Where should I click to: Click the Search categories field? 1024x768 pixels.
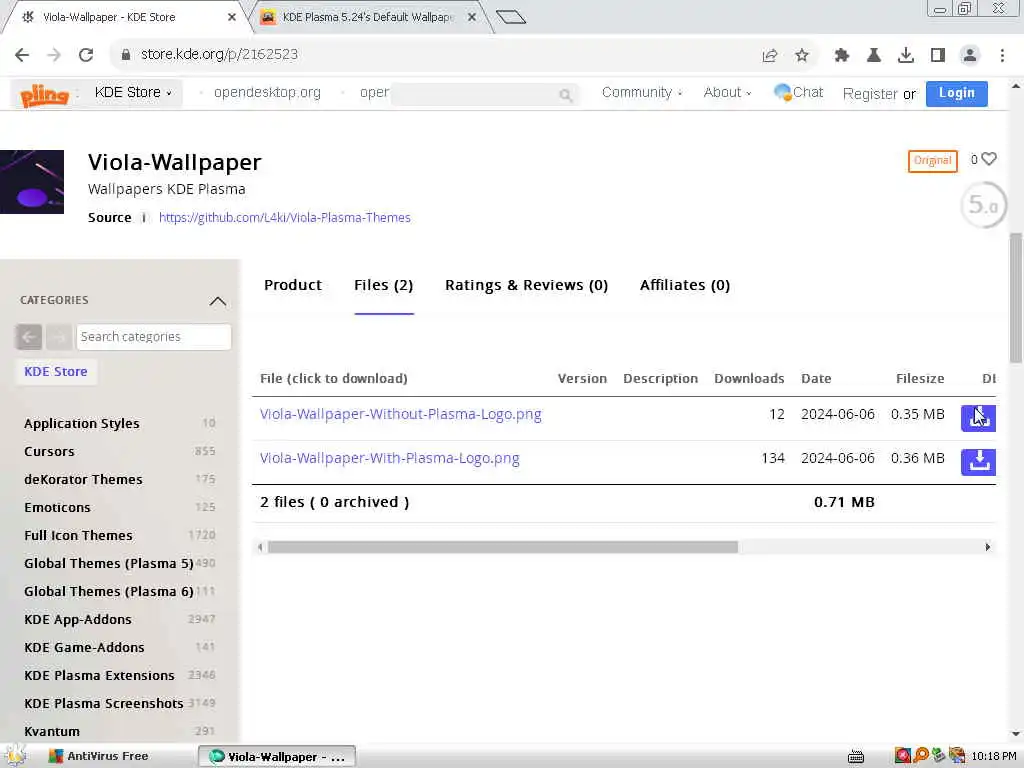(153, 337)
